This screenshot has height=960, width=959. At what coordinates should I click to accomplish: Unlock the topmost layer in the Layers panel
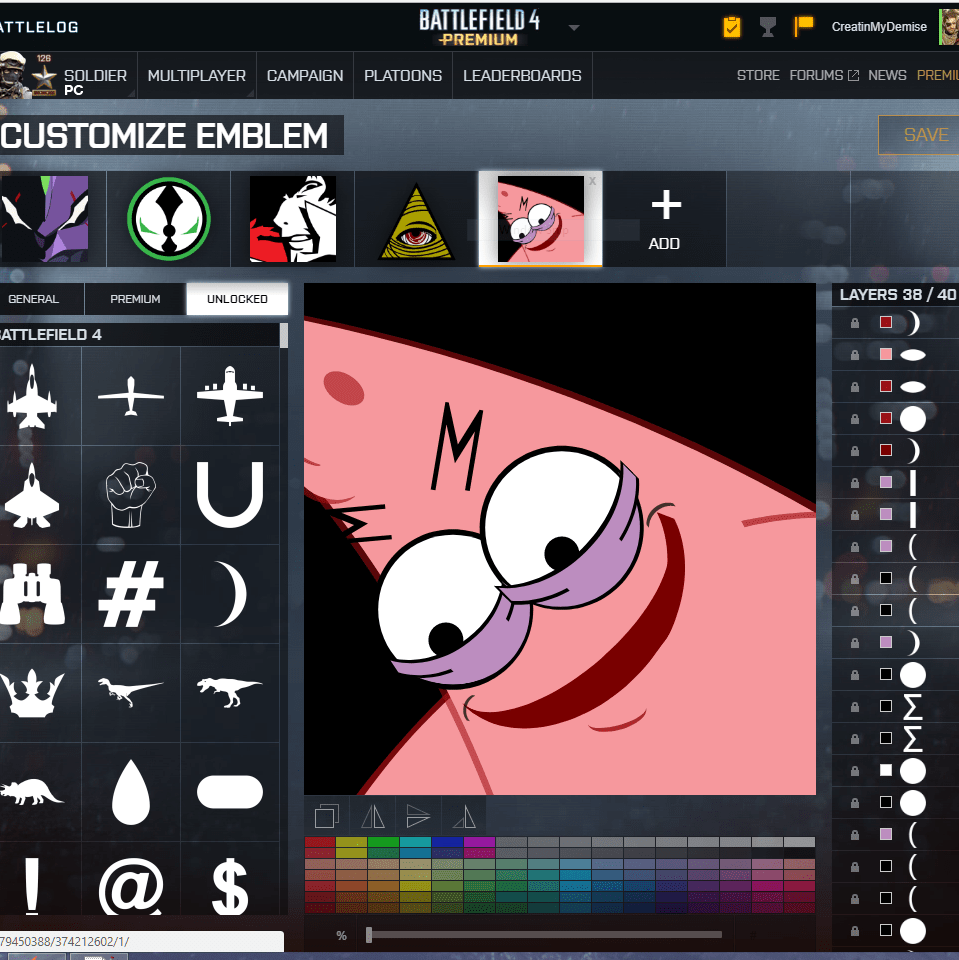pyautogui.click(x=853, y=322)
